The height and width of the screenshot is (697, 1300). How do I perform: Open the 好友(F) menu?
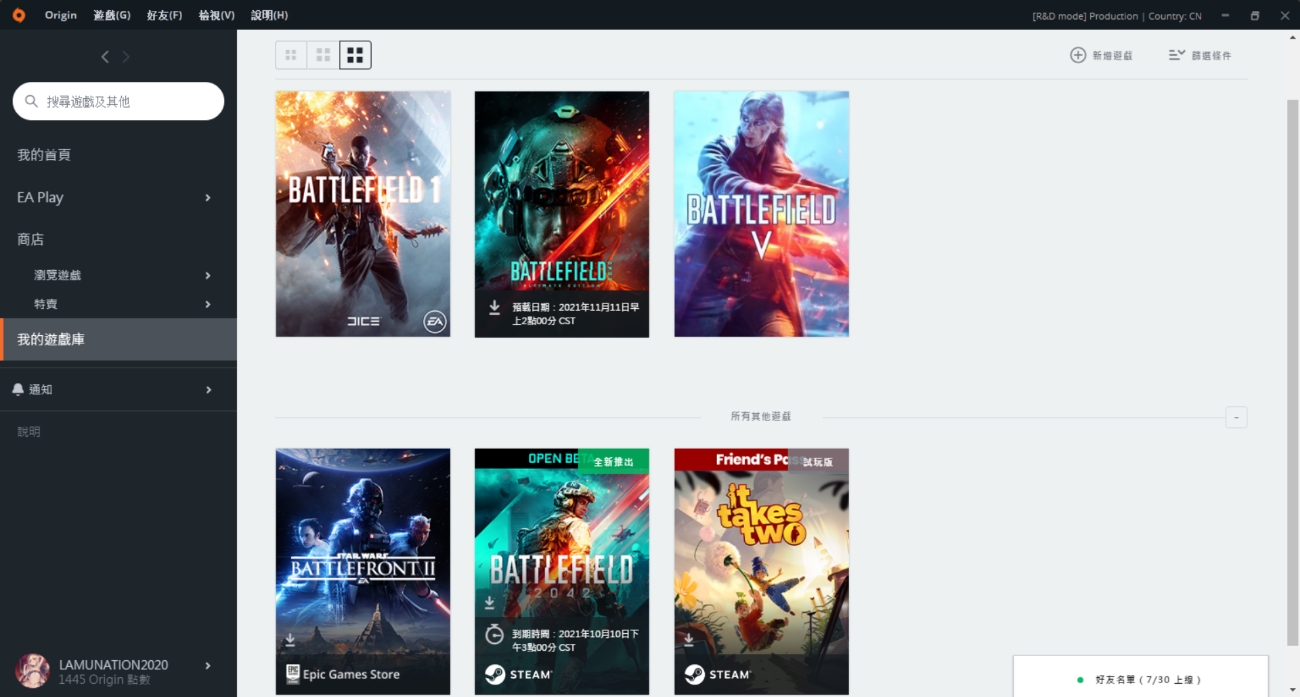pos(164,15)
